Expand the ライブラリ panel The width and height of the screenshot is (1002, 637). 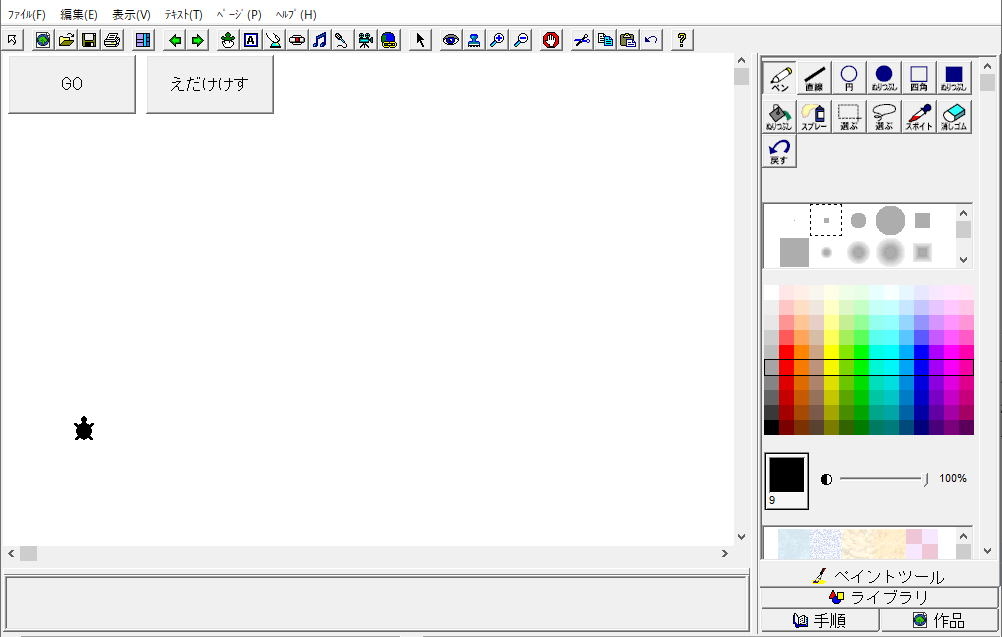[x=879, y=597]
